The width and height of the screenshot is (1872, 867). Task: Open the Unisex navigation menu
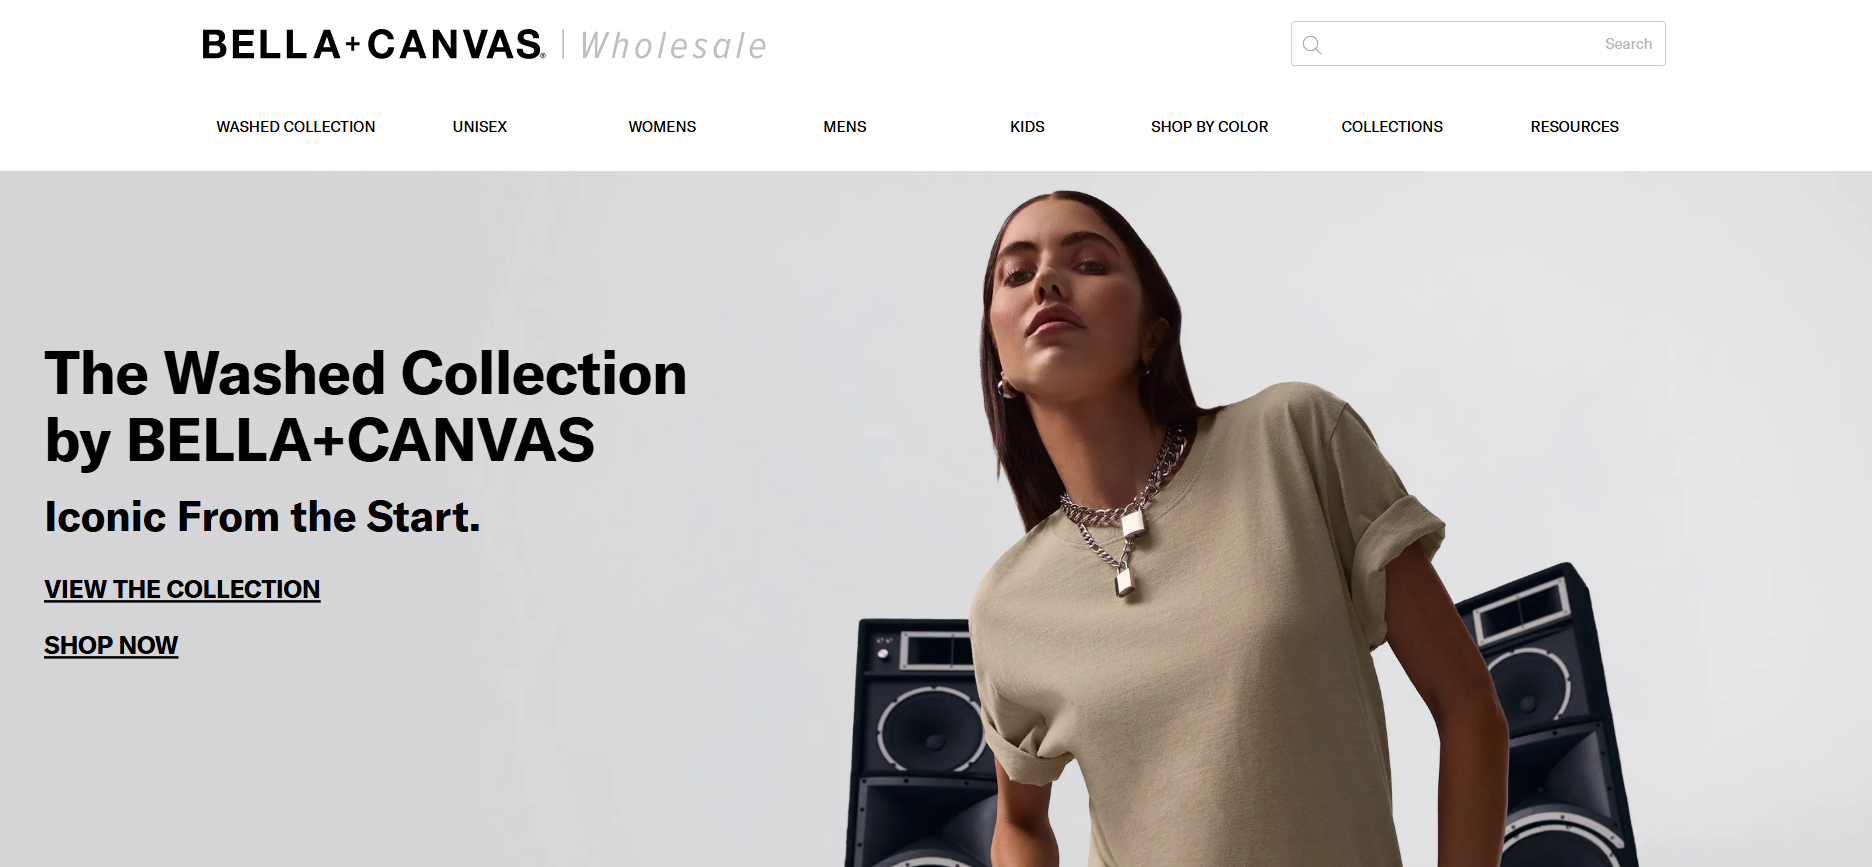pos(480,127)
